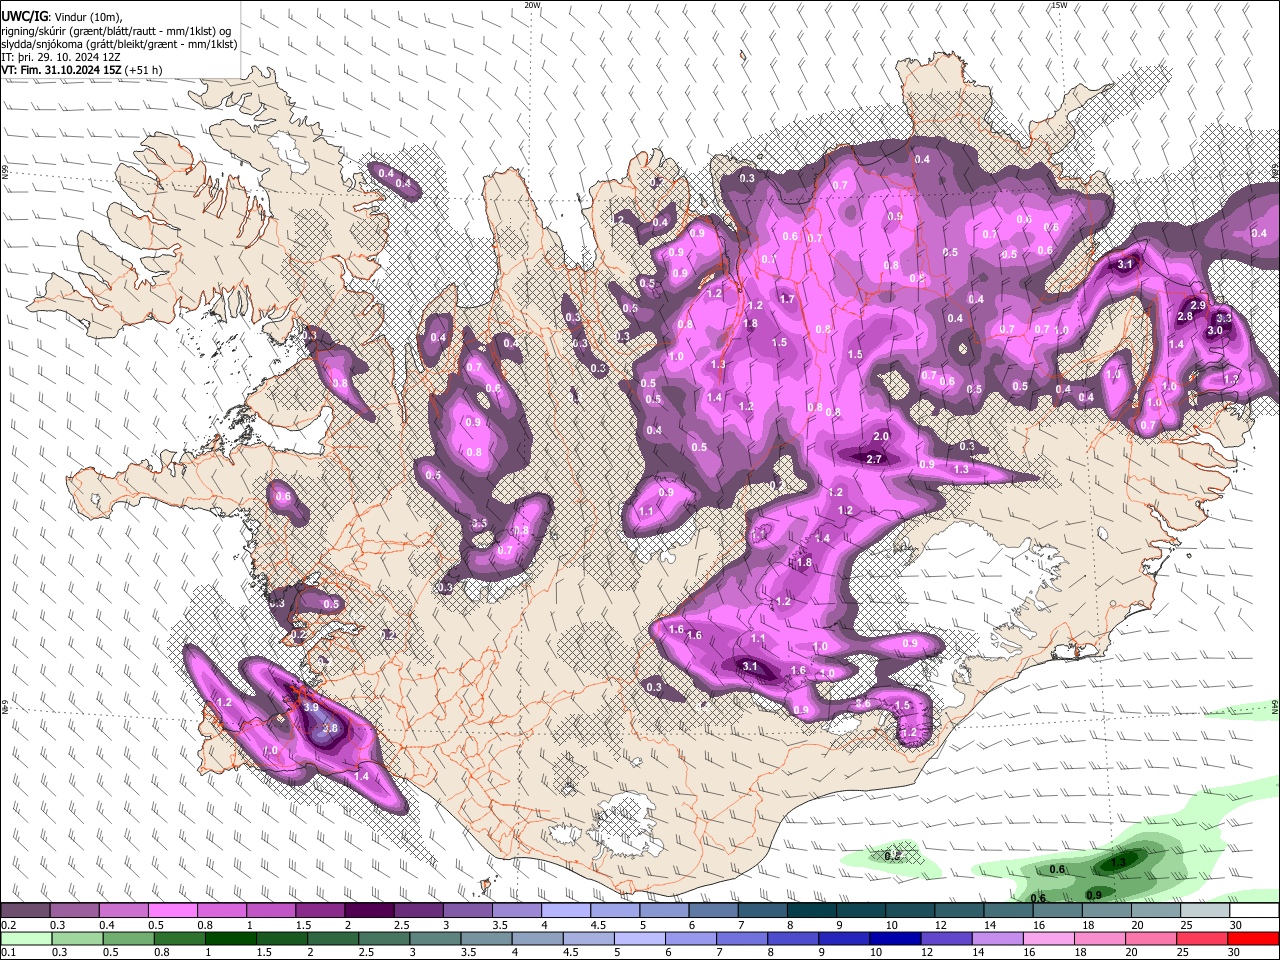
Task: Click rain legend swatch labelled 14
Action: tap(997, 938)
